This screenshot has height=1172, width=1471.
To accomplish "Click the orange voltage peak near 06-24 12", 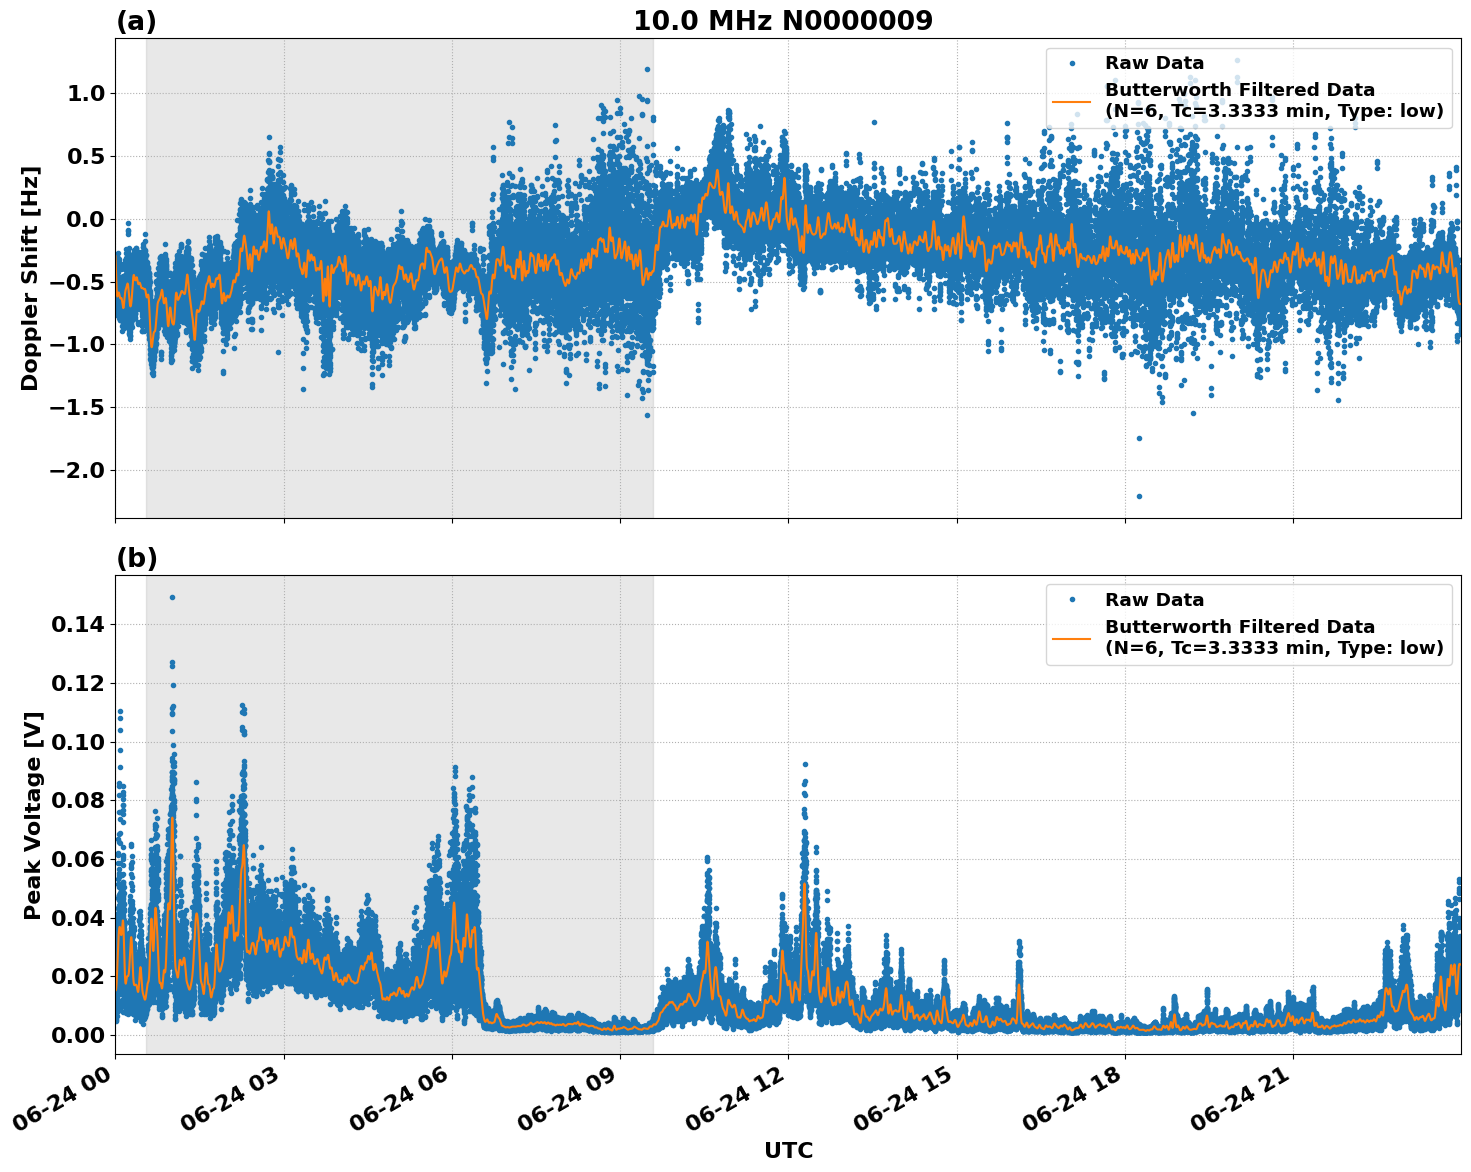I will [x=806, y=882].
